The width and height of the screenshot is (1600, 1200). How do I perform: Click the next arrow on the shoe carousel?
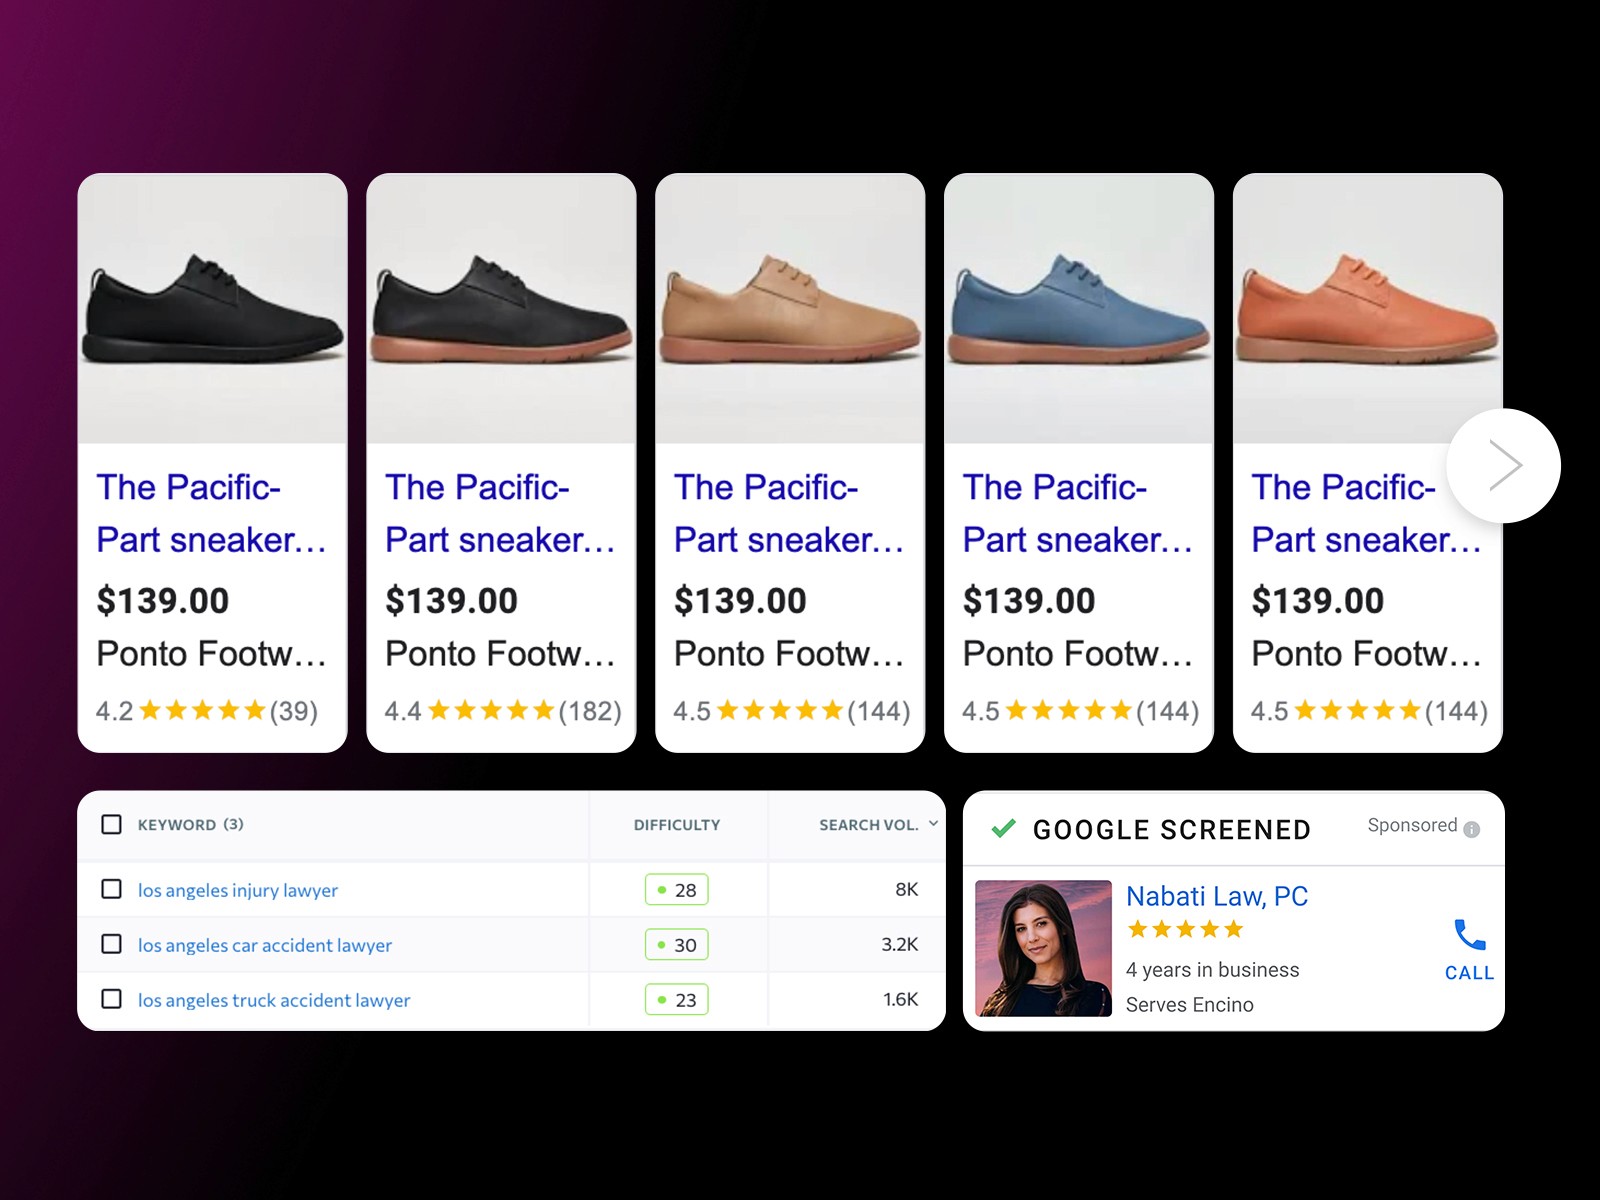(x=1503, y=465)
